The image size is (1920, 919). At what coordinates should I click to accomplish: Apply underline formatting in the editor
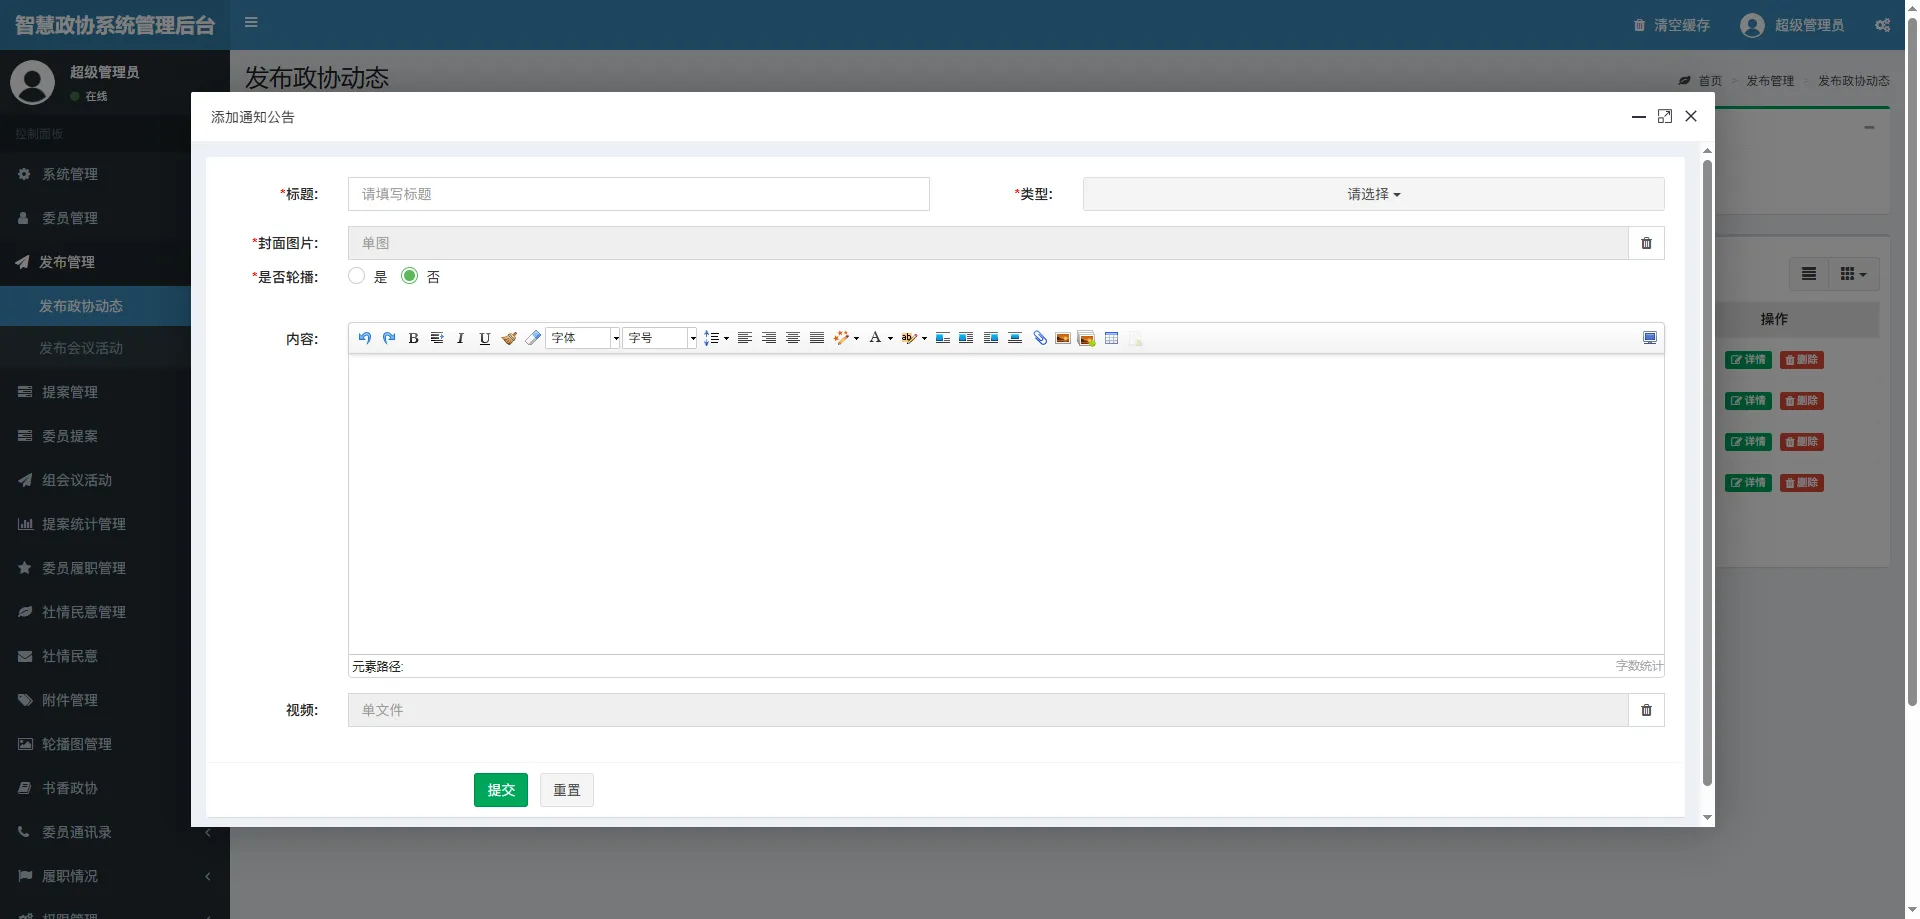[x=485, y=338]
